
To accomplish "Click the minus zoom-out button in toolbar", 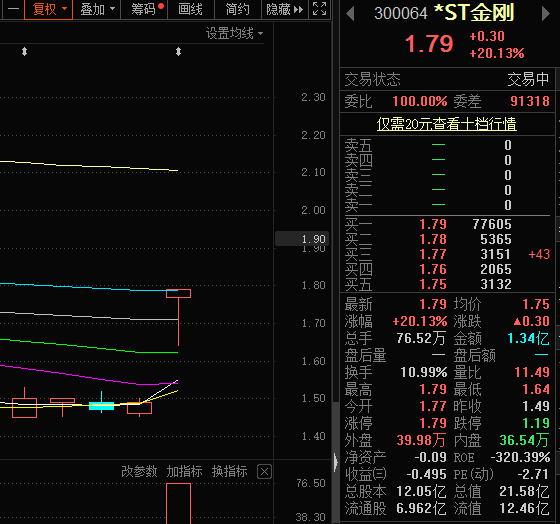I will pyautogui.click(x=13, y=9).
